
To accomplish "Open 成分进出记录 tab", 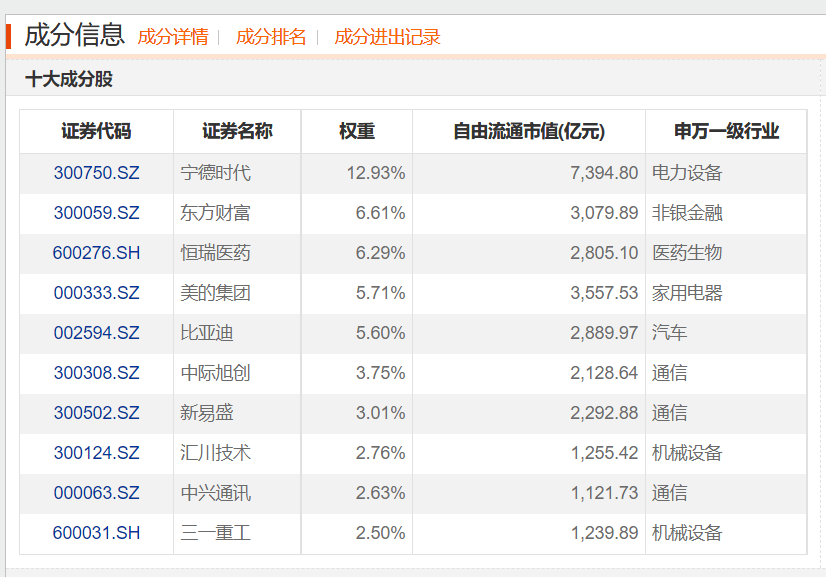I will tap(387, 37).
